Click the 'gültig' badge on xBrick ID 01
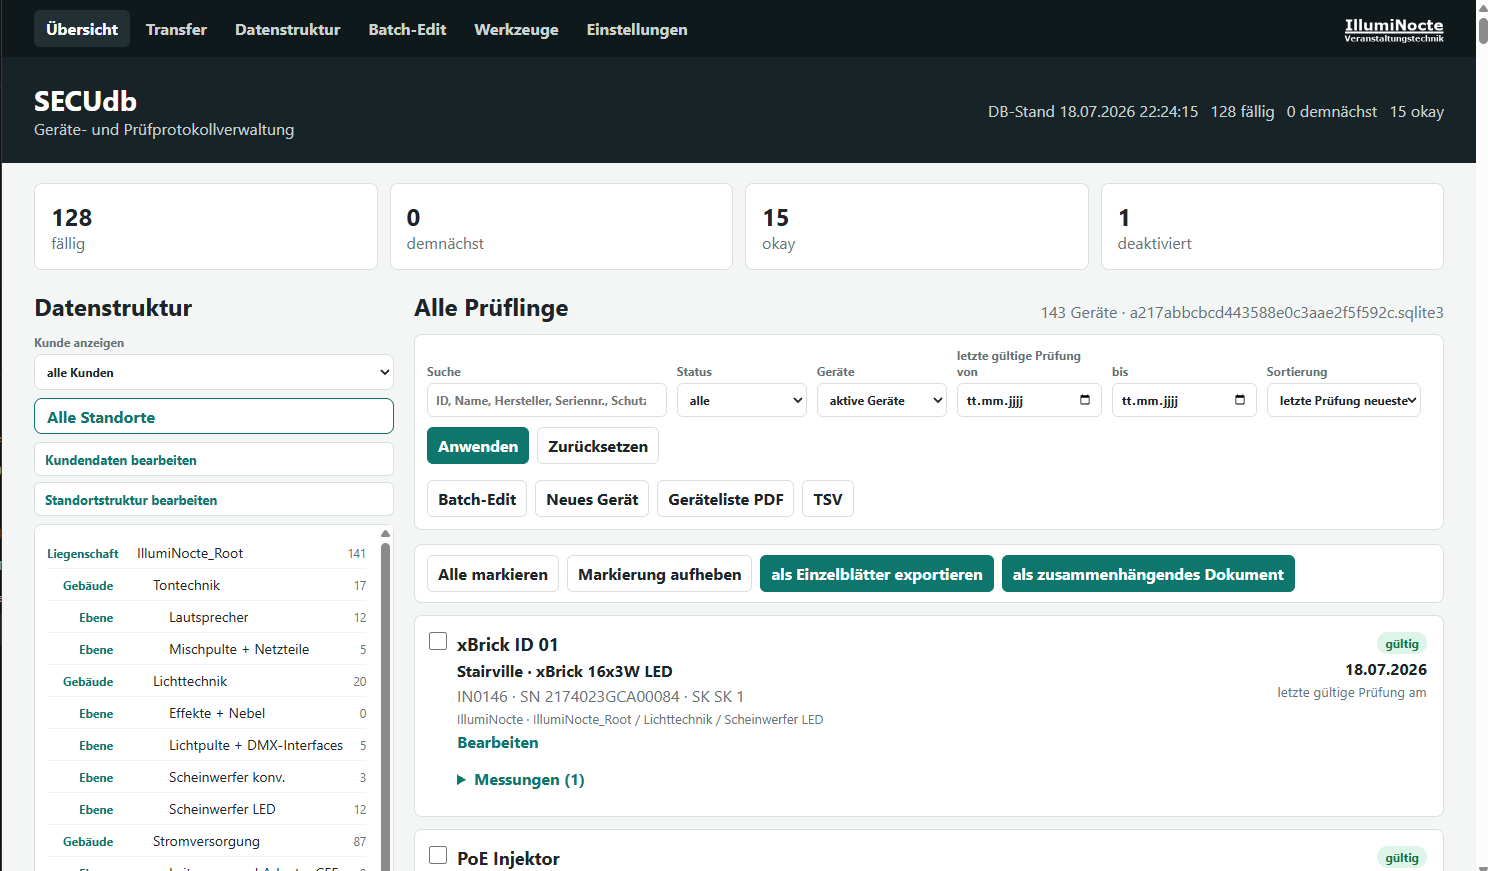The height and width of the screenshot is (871, 1488). click(x=1402, y=644)
